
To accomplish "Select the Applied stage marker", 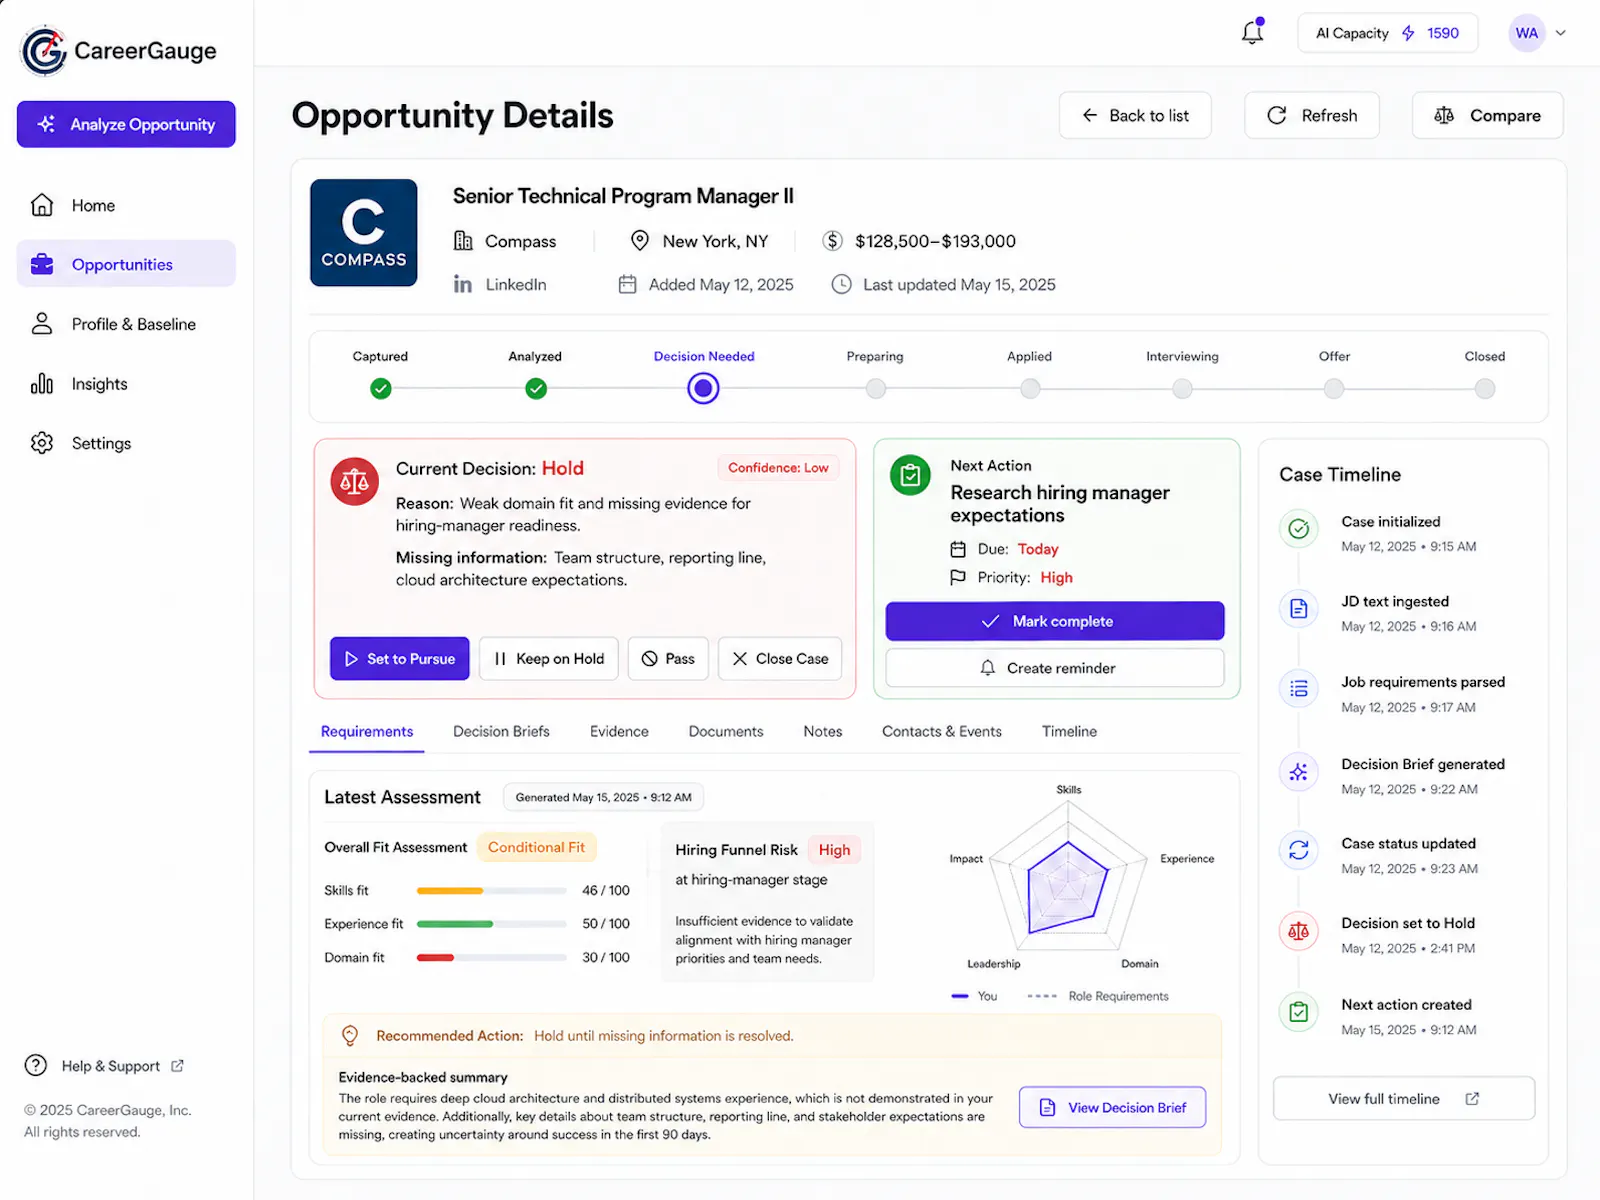I will coord(1030,389).
